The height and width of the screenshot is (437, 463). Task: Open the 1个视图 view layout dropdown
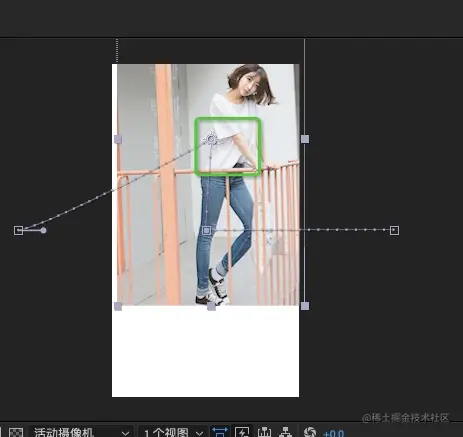coord(173,432)
